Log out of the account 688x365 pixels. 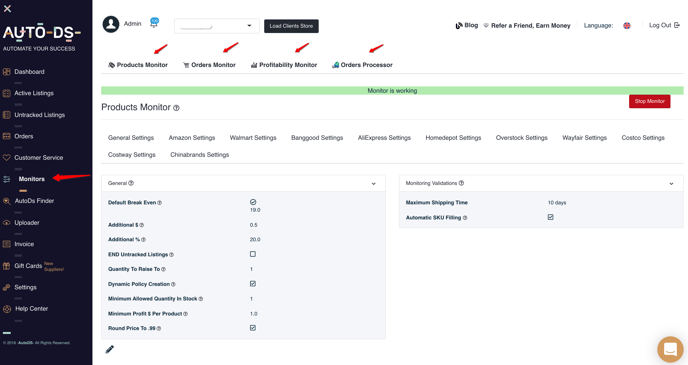664,25
